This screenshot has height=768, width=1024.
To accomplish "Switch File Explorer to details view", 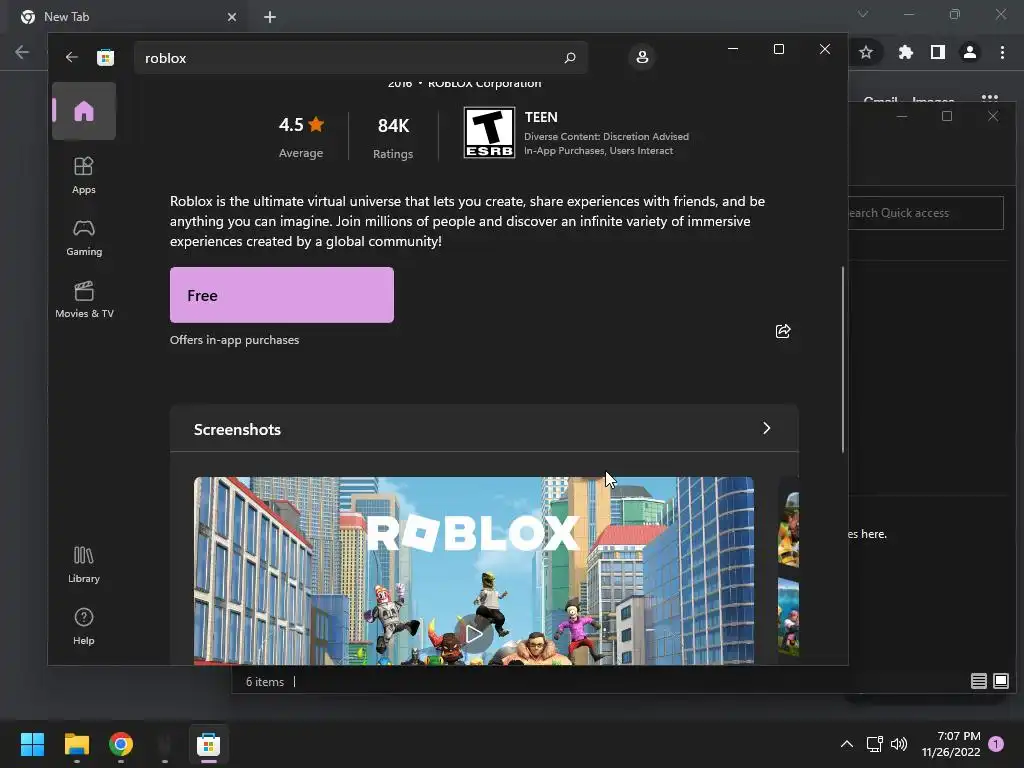I will (x=978, y=681).
